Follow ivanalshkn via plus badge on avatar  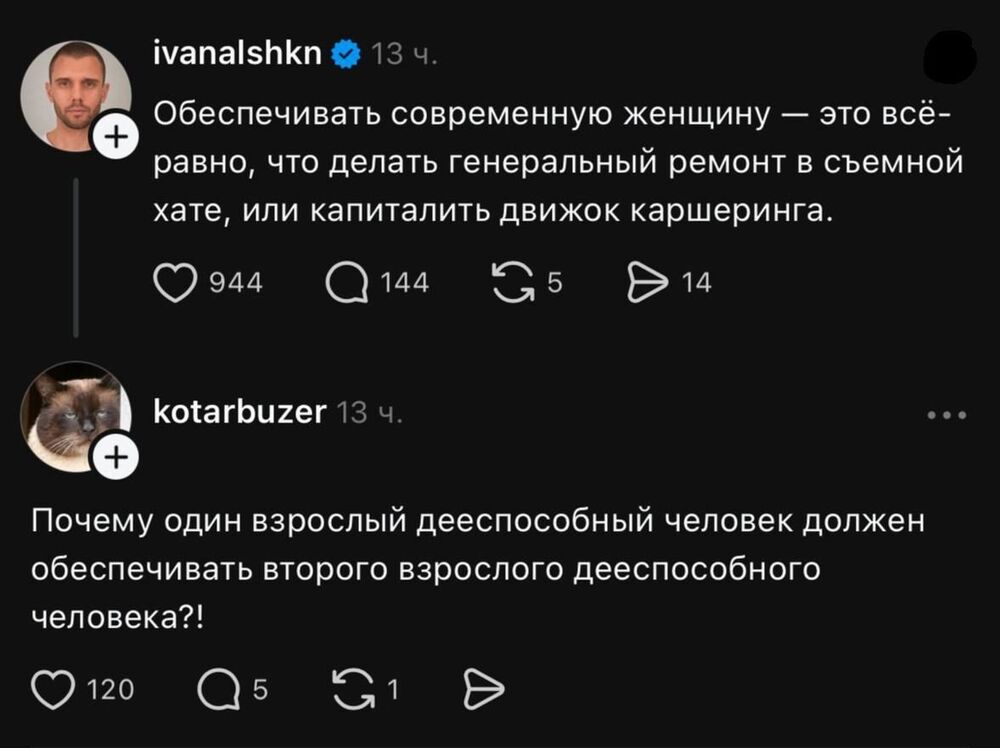coord(115,137)
